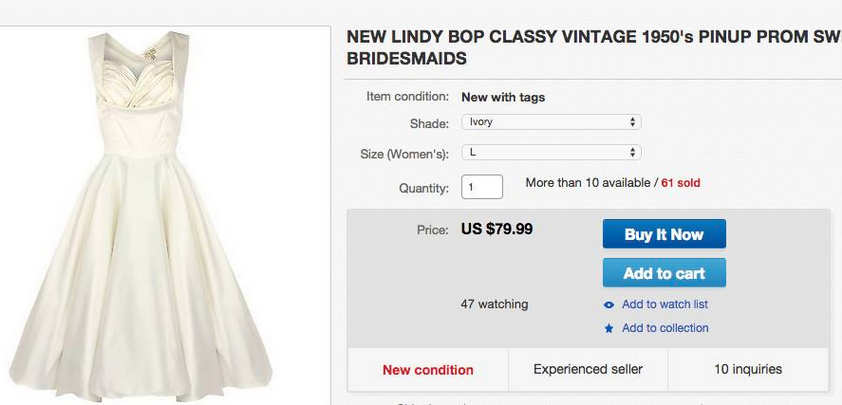Select the New condition cell
The width and height of the screenshot is (842, 405).
click(x=428, y=370)
